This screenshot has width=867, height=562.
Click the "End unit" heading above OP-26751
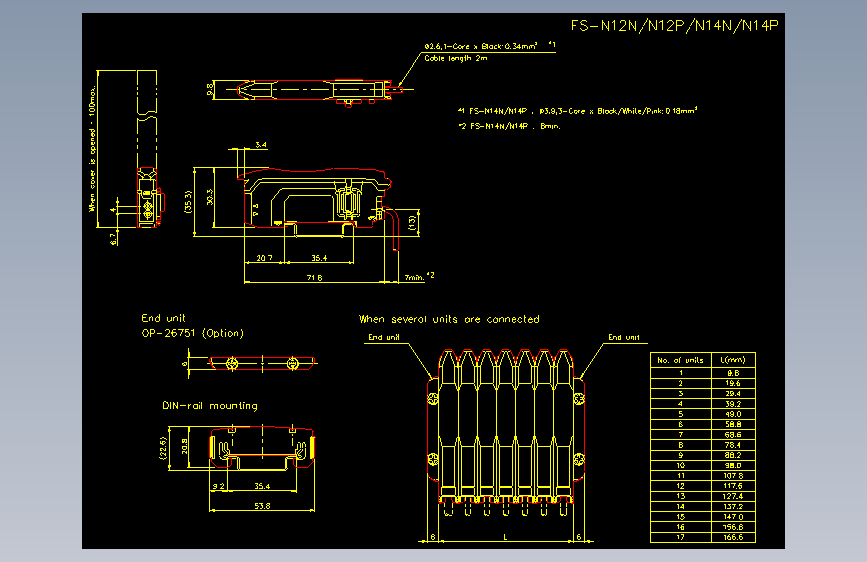[x=163, y=318]
